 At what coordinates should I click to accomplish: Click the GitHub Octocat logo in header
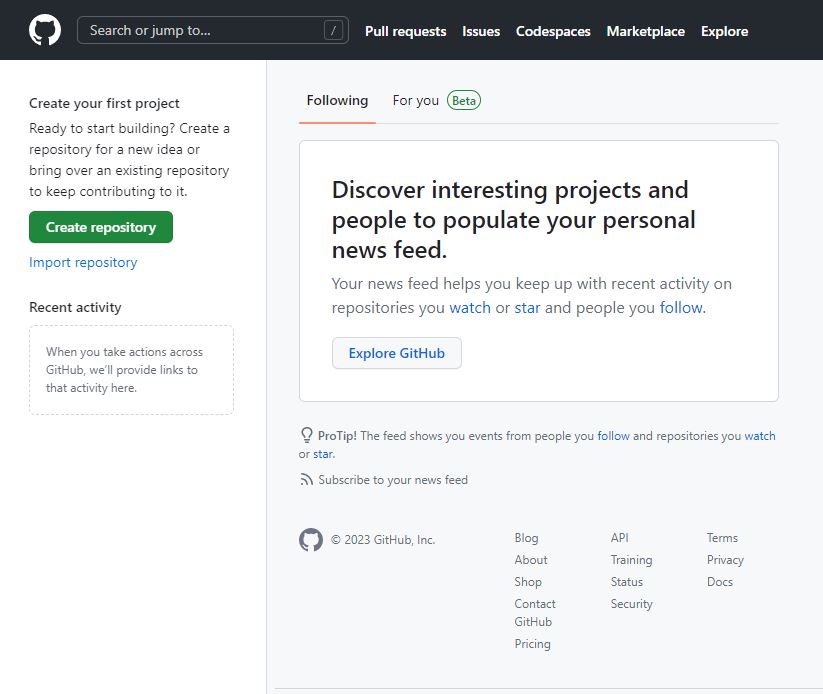[x=45, y=30]
